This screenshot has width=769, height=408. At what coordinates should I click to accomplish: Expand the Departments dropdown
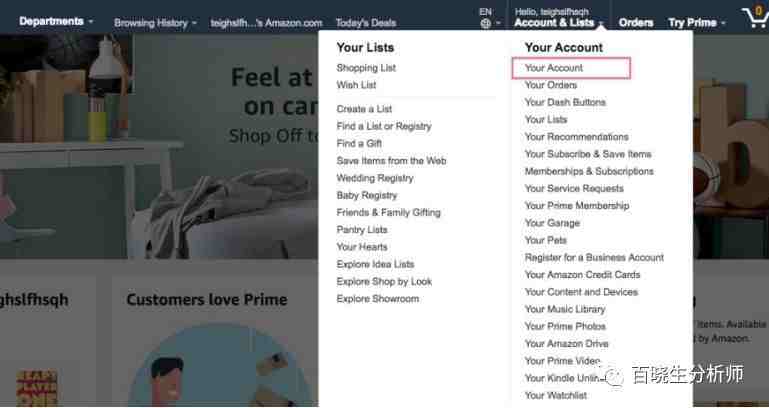pos(56,22)
